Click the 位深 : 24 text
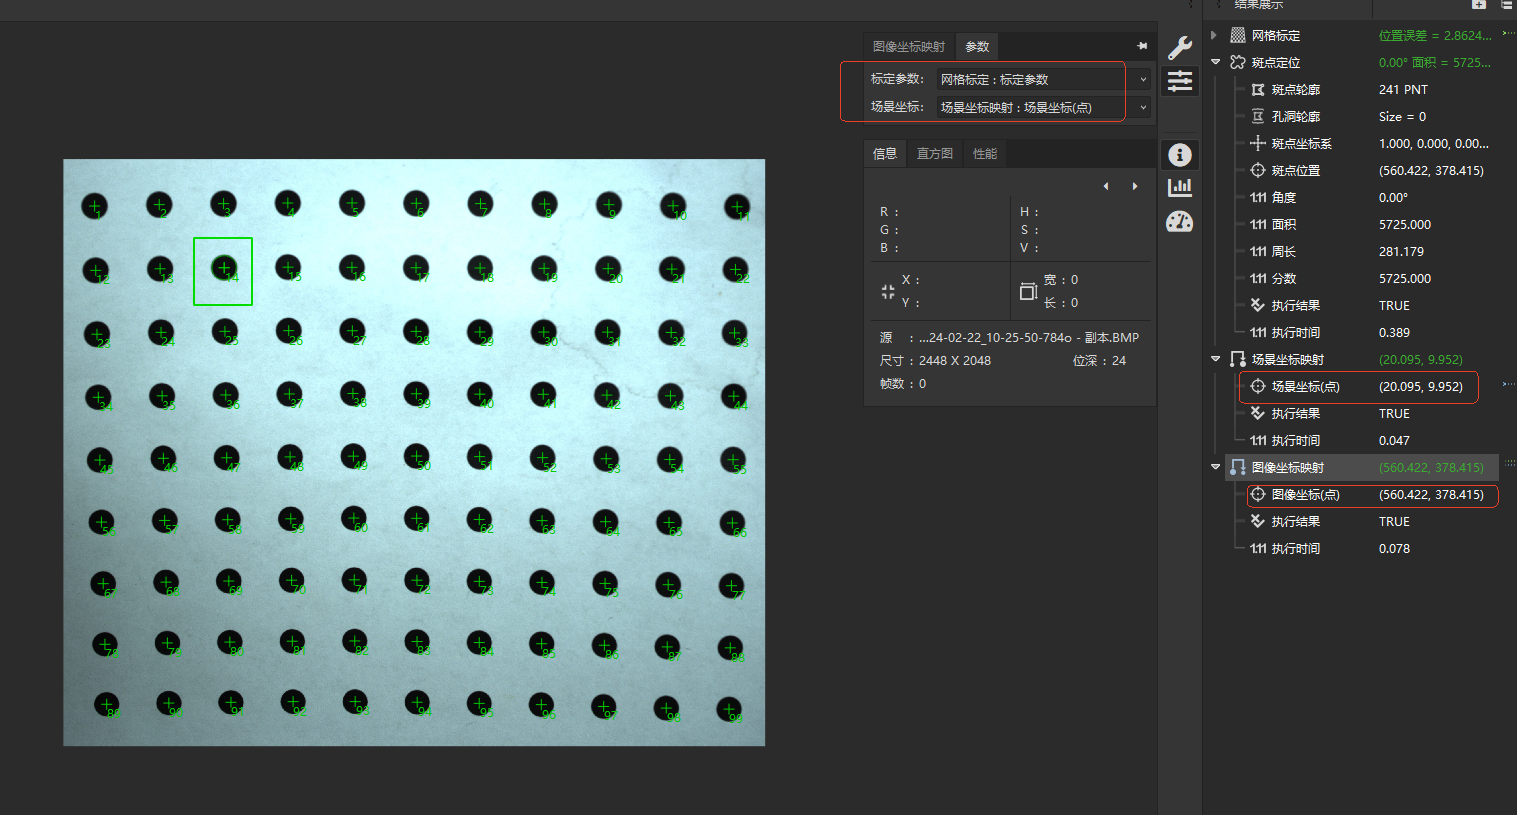Image resolution: width=1517 pixels, height=815 pixels. point(1099,360)
